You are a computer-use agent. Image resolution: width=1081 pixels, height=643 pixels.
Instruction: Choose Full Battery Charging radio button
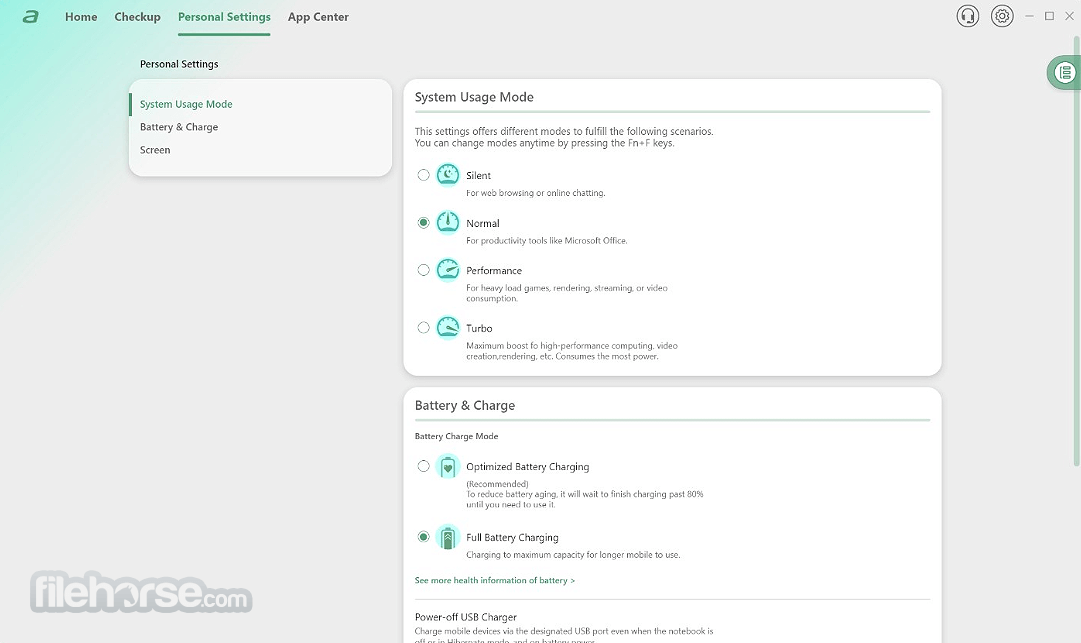tap(423, 536)
